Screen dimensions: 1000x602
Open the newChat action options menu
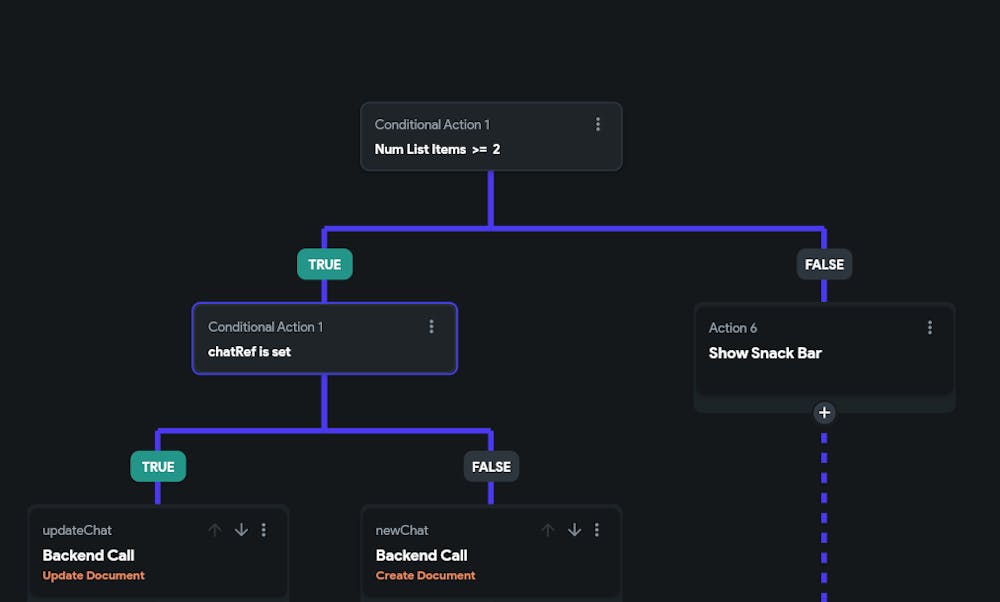(x=597, y=530)
